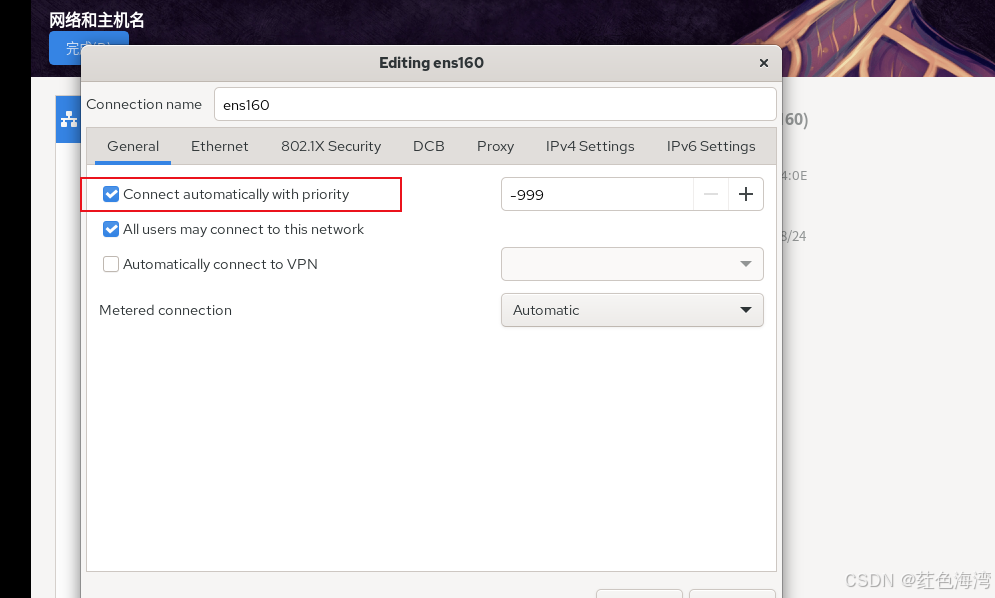This screenshot has width=995, height=598.
Task: Switch to IPv6 Settings tab
Action: pyautogui.click(x=711, y=147)
